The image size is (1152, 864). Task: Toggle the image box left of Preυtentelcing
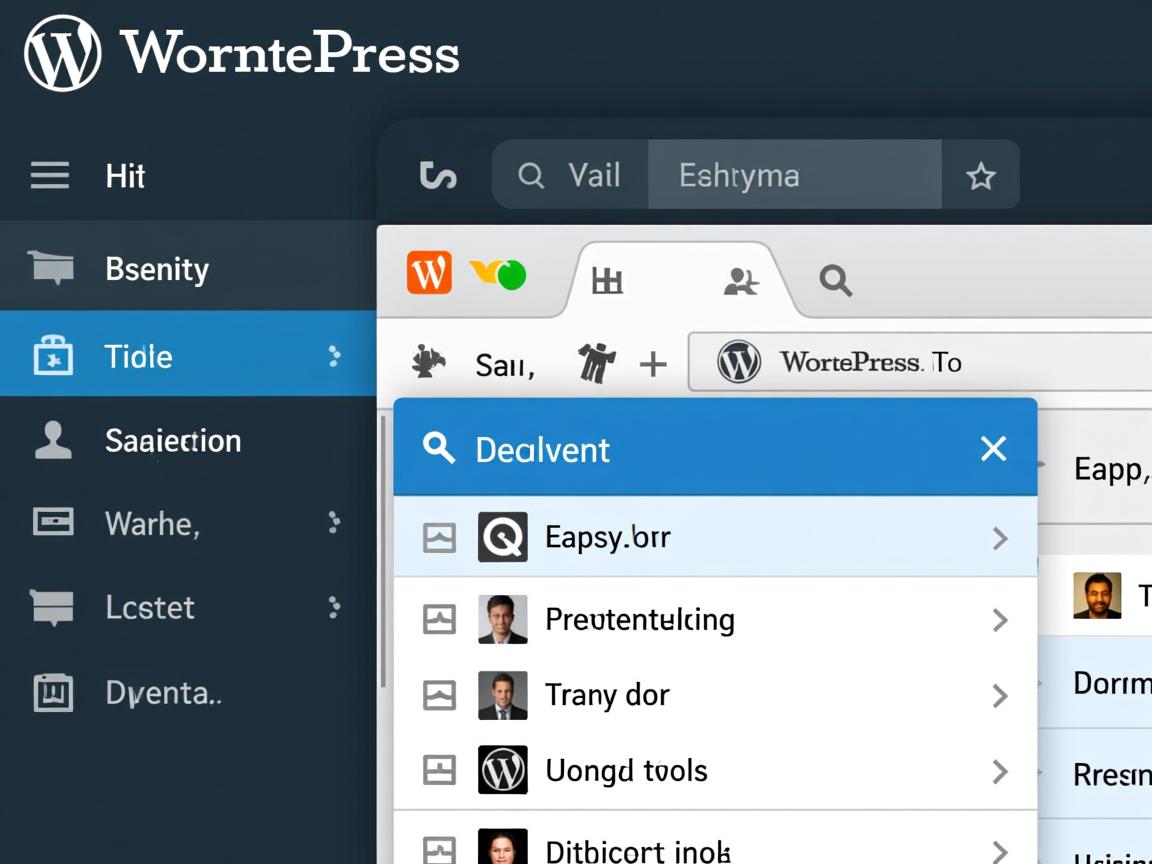click(x=439, y=620)
